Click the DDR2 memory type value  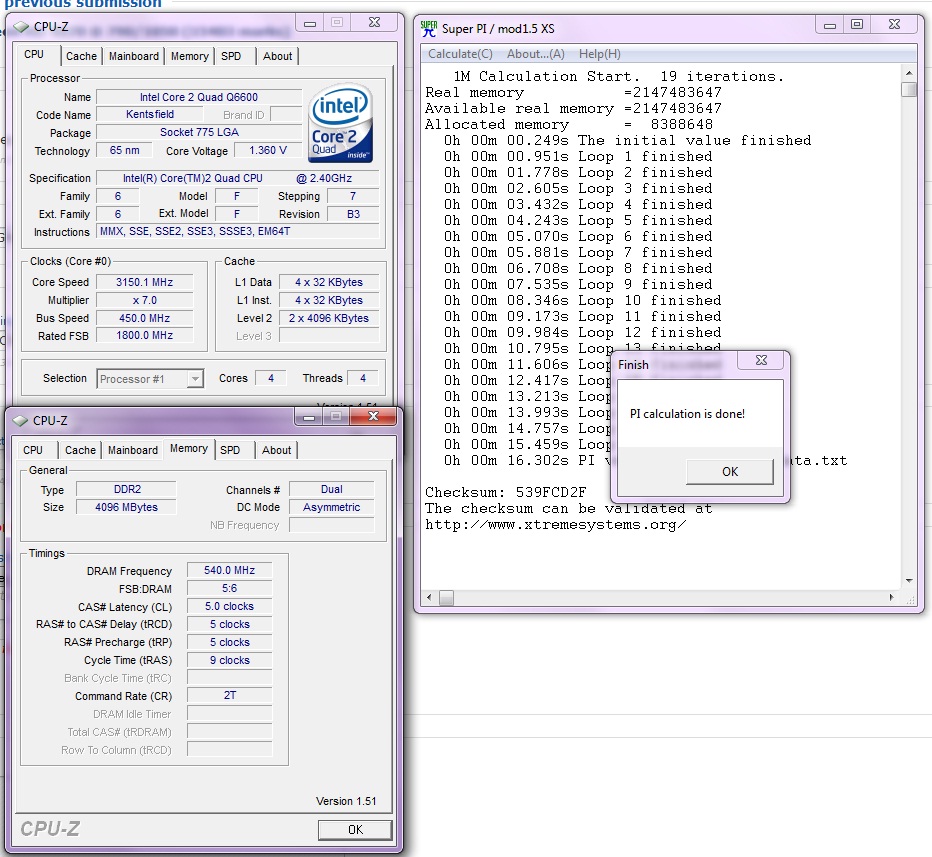127,489
